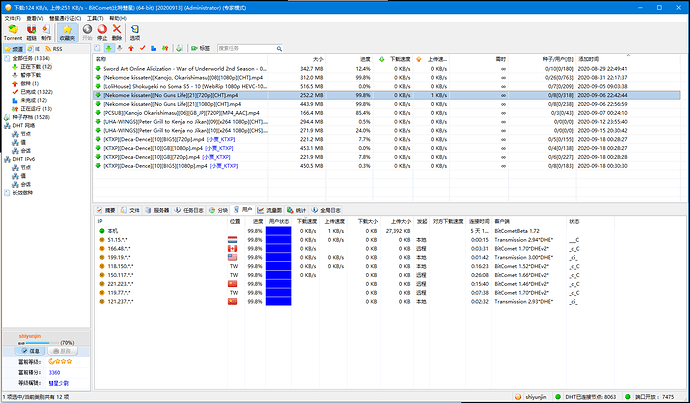Open the Task Log (任务日志) tab
The image size is (690, 403).
click(189, 210)
